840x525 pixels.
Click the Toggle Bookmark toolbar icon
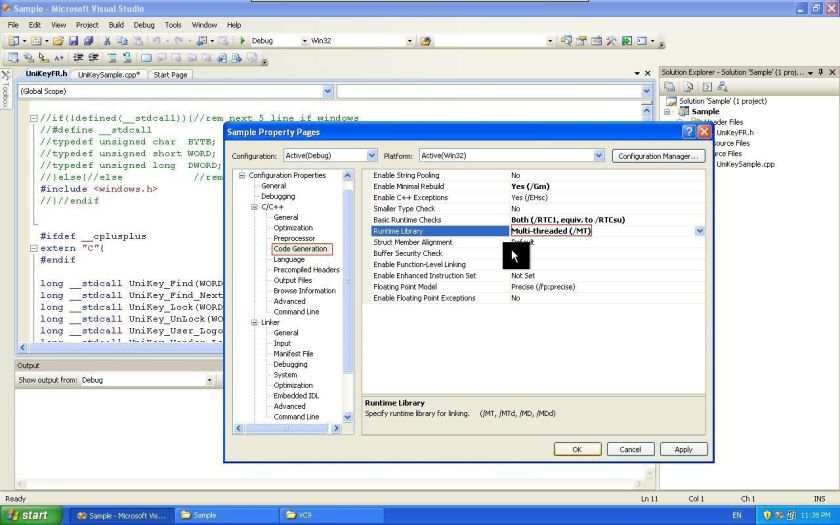click(146, 57)
